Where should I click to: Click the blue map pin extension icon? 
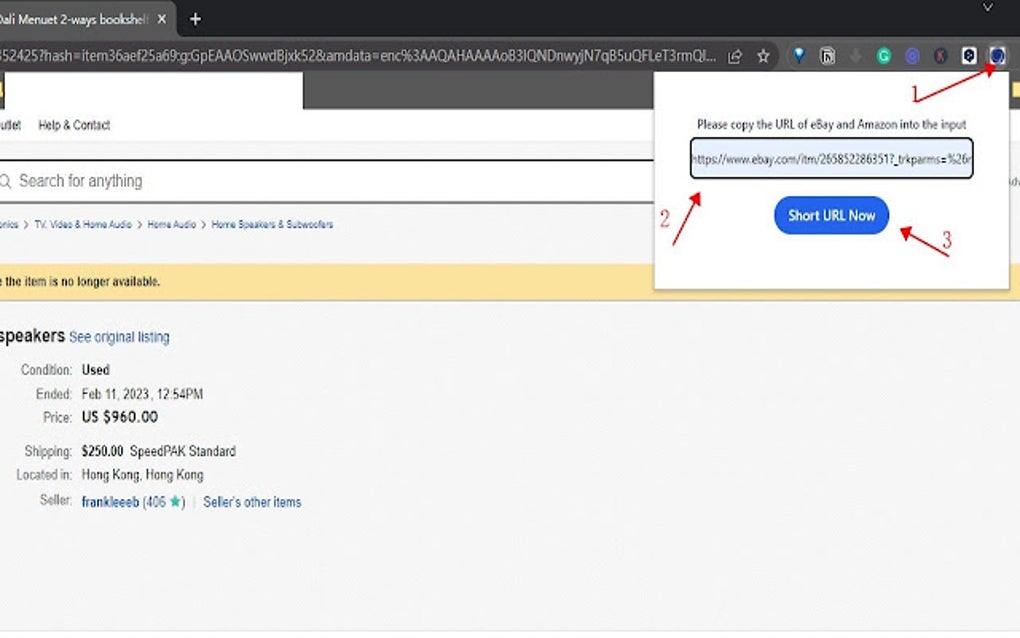pyautogui.click(x=799, y=55)
